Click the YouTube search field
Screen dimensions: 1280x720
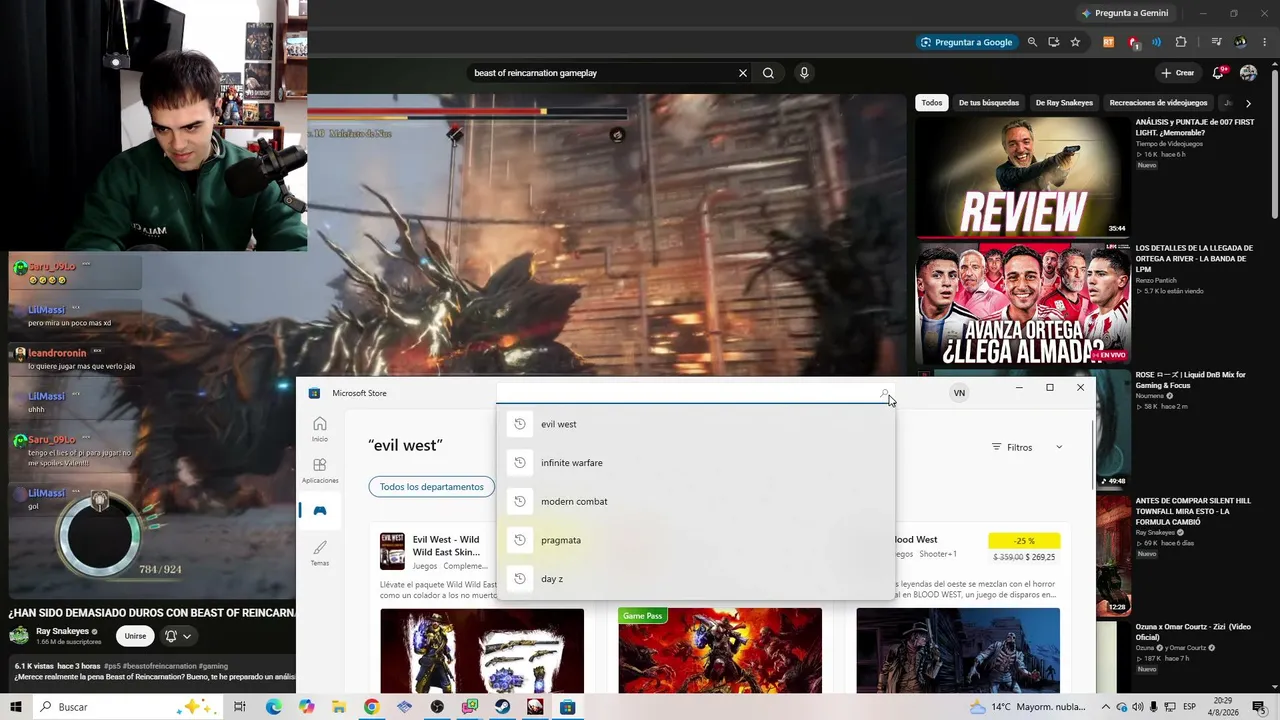[x=603, y=73]
